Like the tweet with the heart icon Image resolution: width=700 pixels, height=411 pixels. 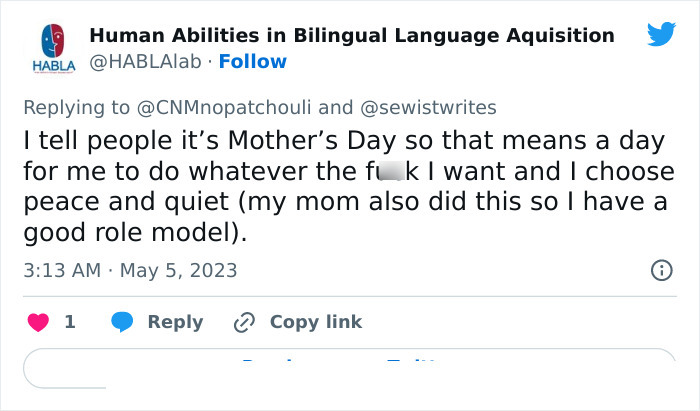tap(39, 322)
